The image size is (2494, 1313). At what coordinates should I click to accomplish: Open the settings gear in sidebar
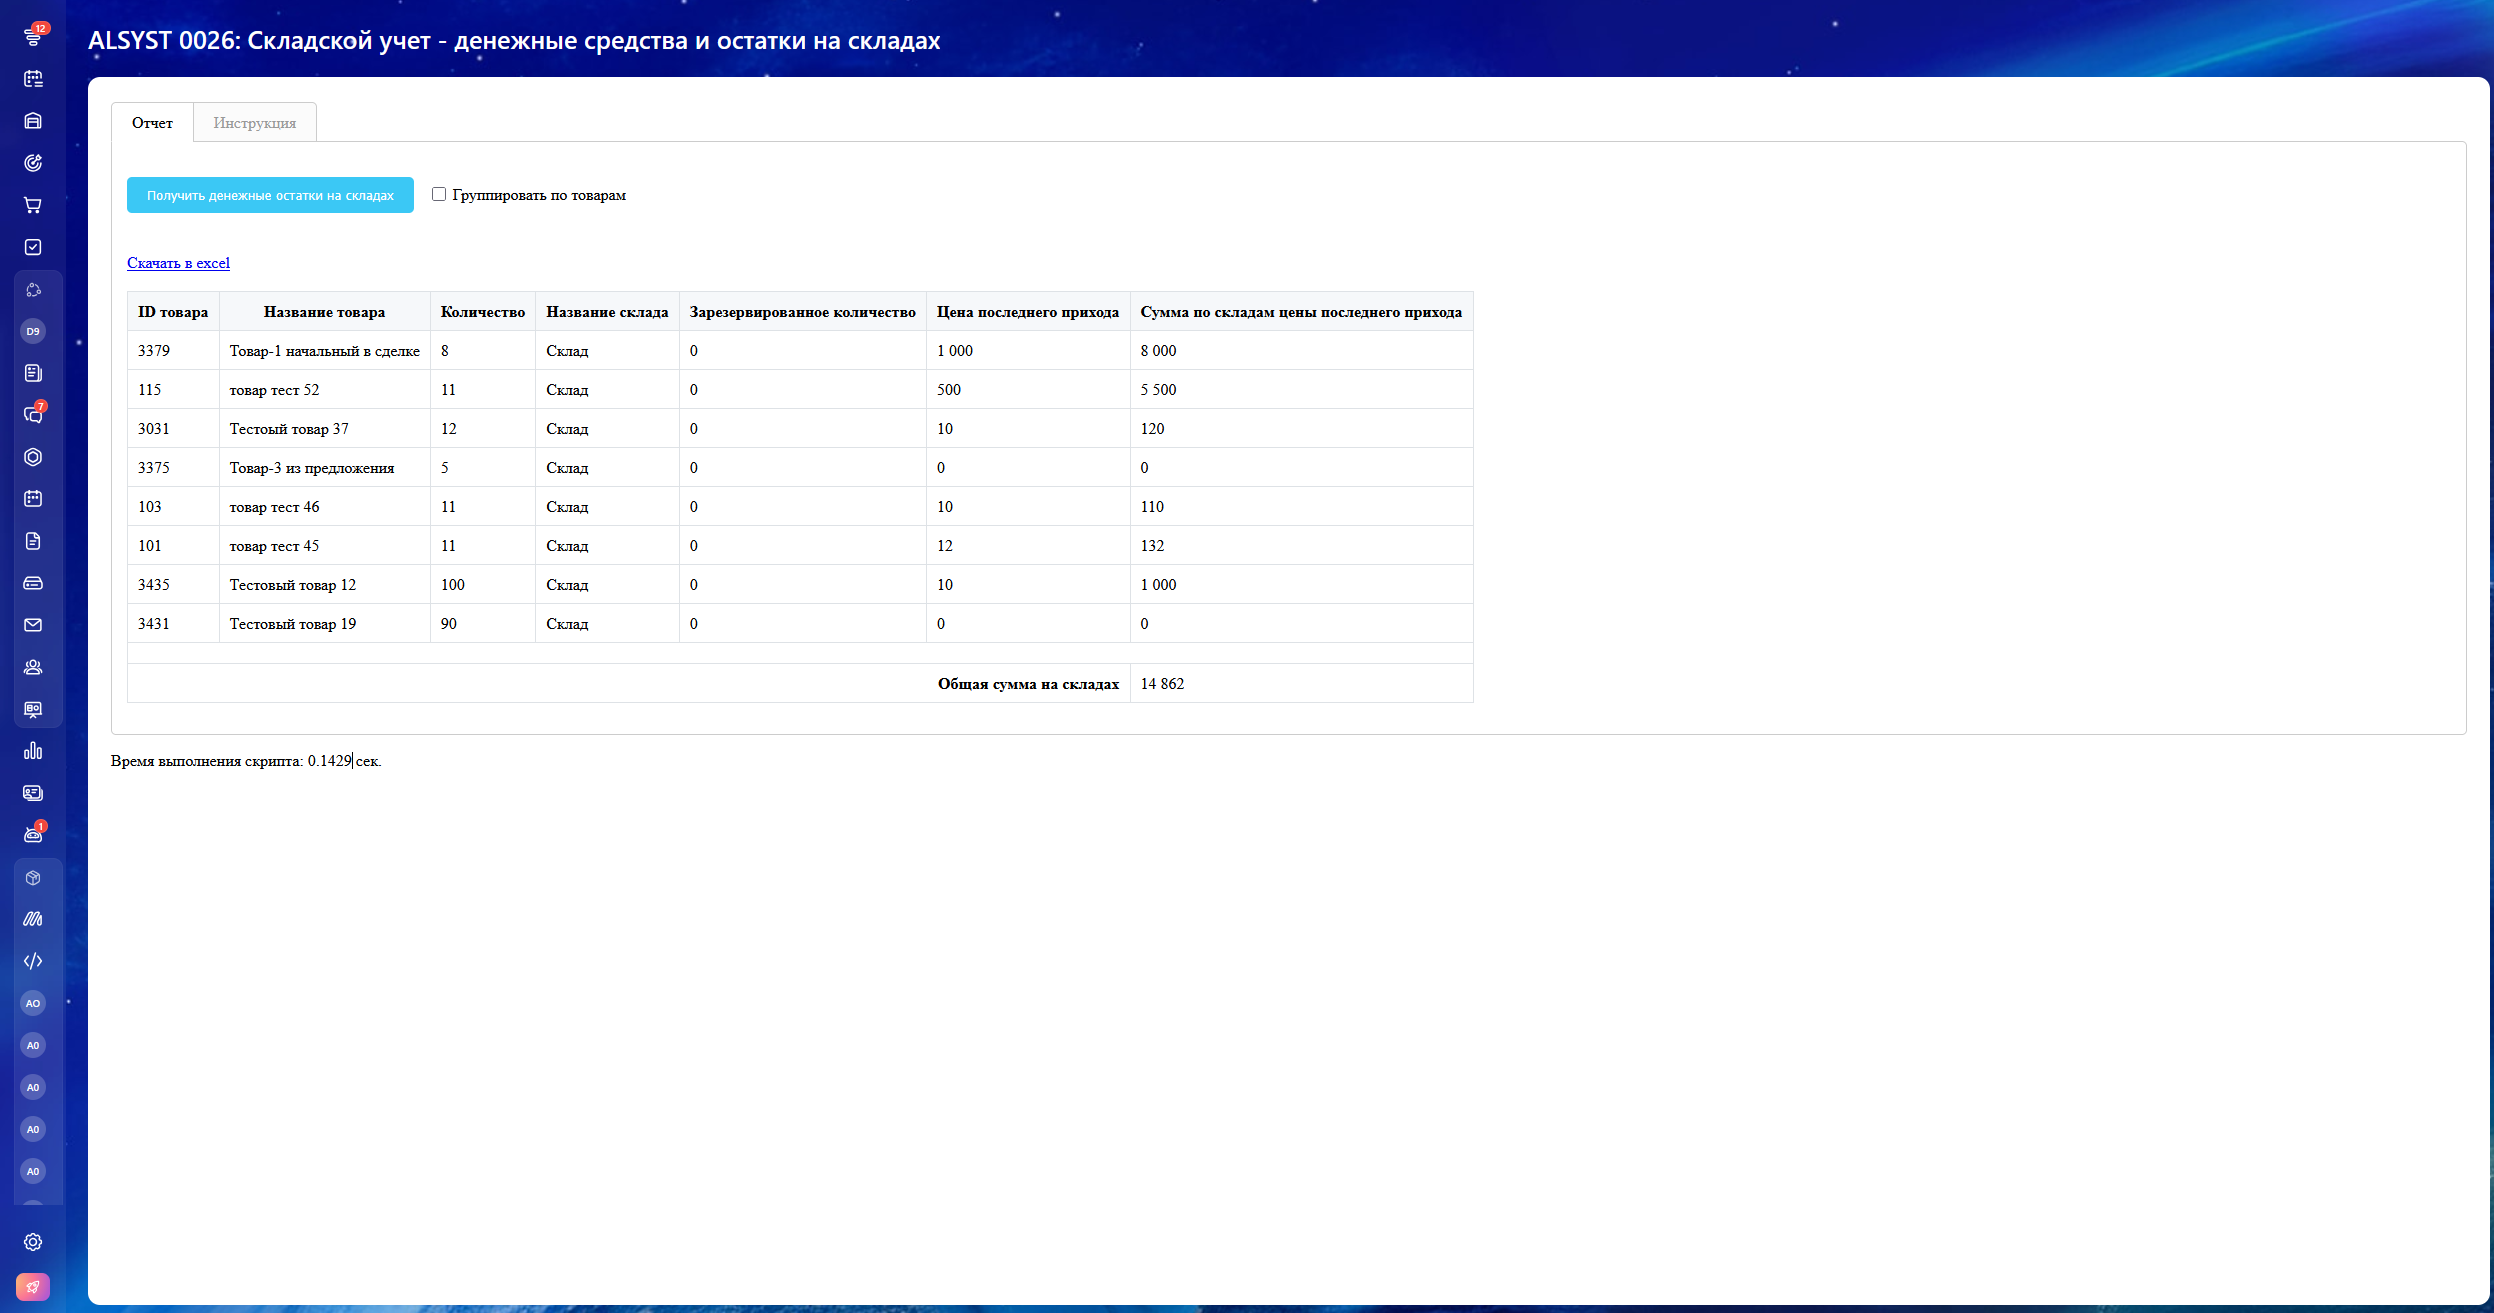[x=33, y=1242]
